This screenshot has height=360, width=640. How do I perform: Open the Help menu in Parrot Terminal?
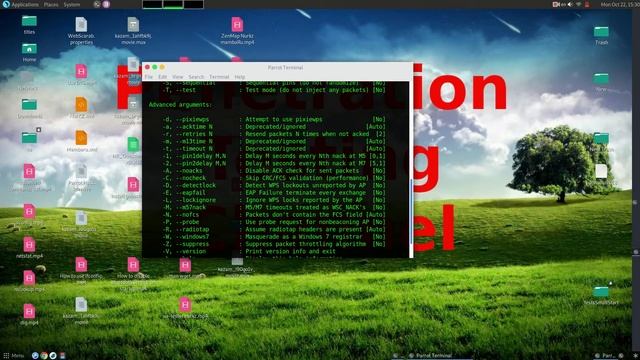(x=240, y=77)
